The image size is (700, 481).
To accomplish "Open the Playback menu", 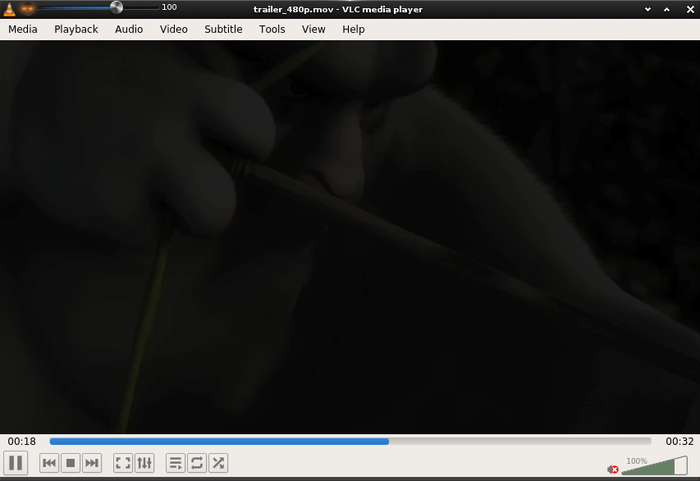I will 76,29.
